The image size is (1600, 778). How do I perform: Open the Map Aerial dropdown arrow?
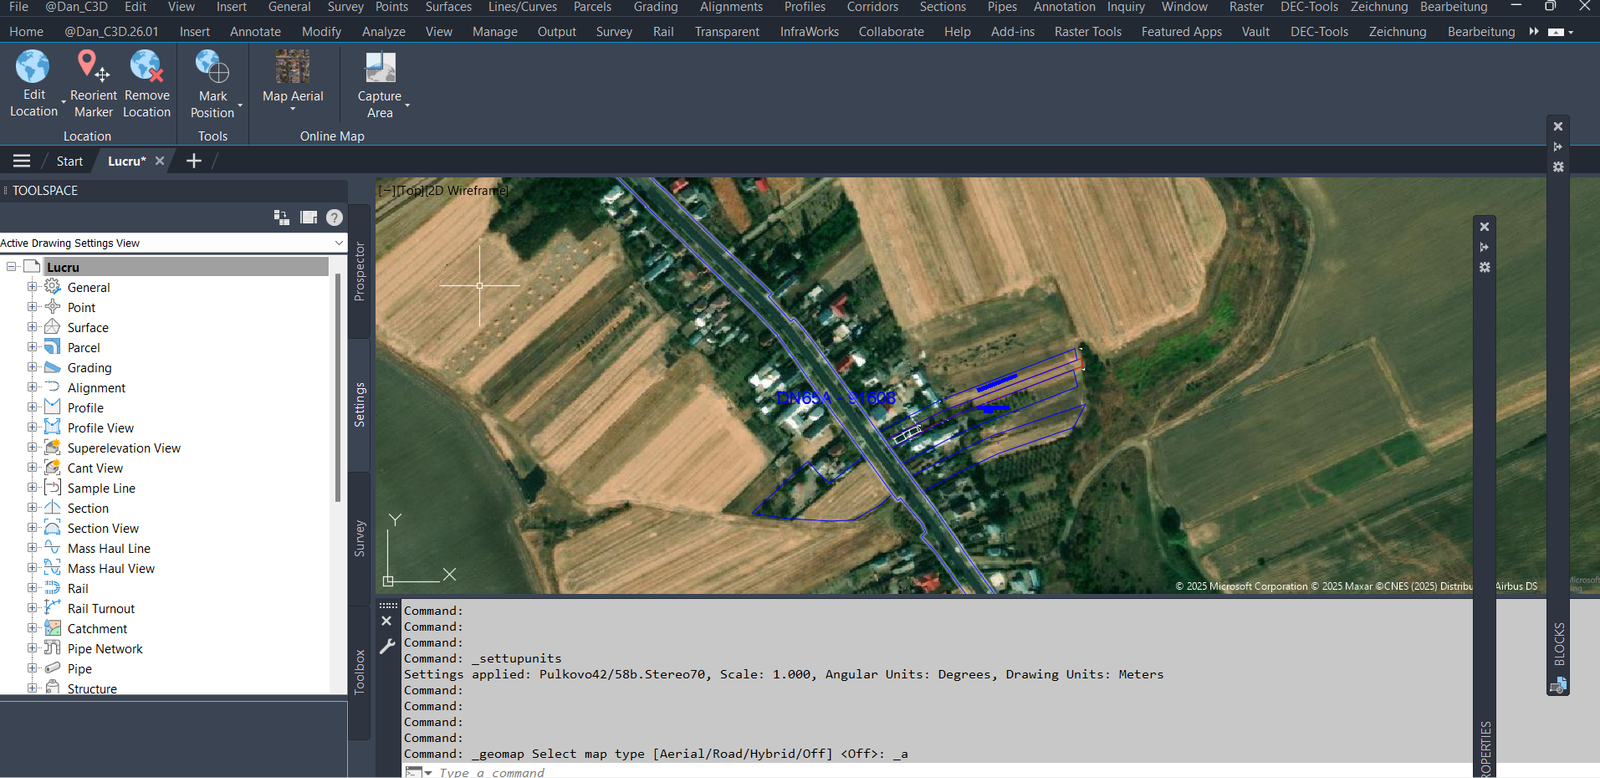pyautogui.click(x=293, y=109)
